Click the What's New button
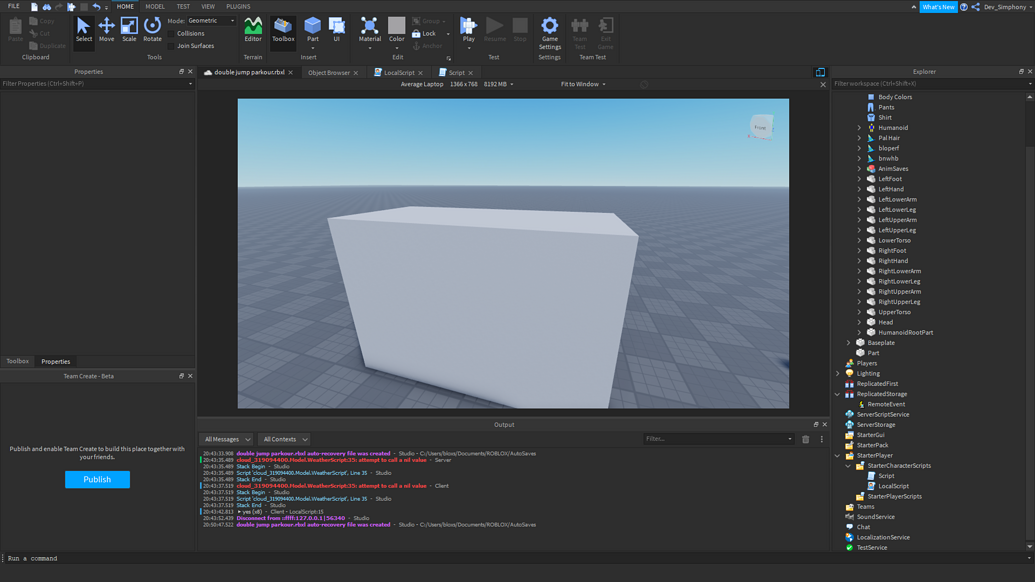The height and width of the screenshot is (582, 1035). [x=938, y=7]
